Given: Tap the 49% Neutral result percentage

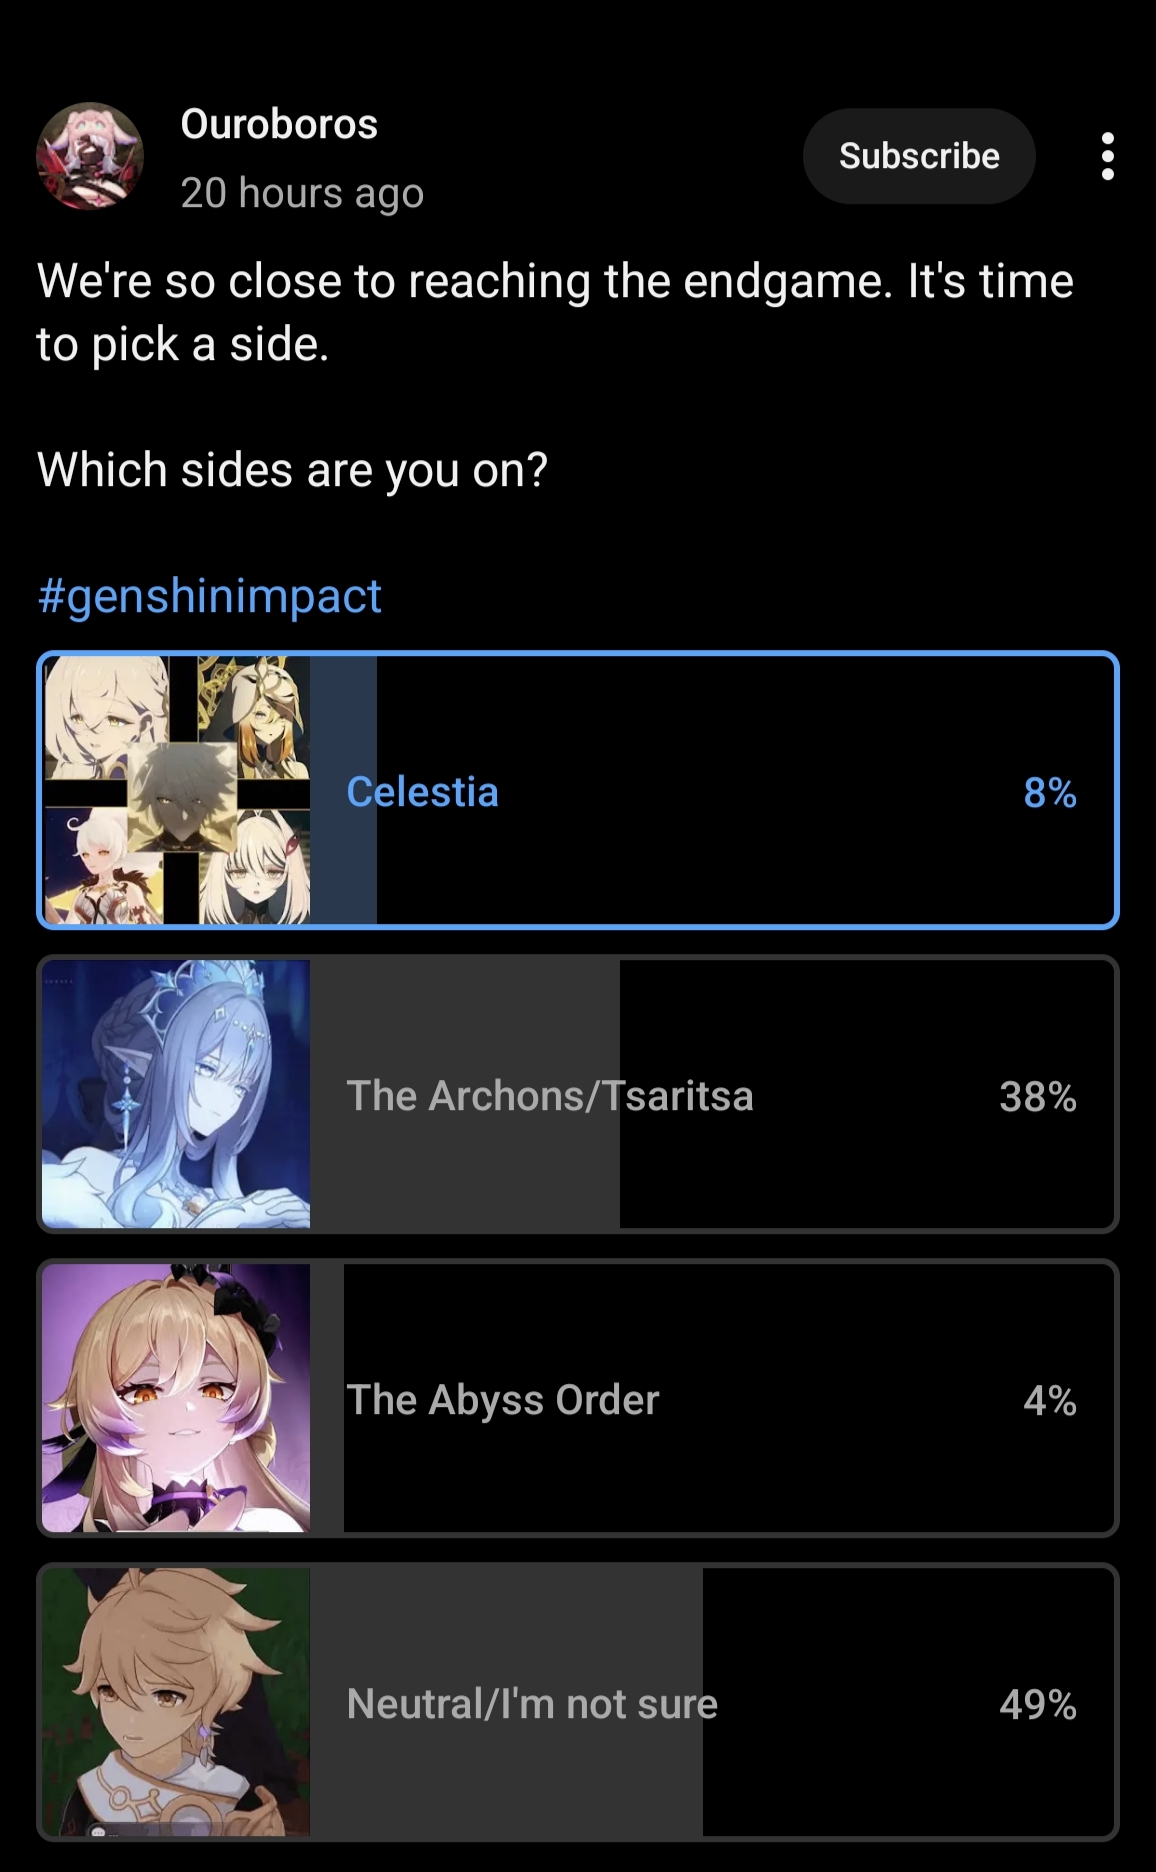Looking at the screenshot, I should coord(1038,1705).
